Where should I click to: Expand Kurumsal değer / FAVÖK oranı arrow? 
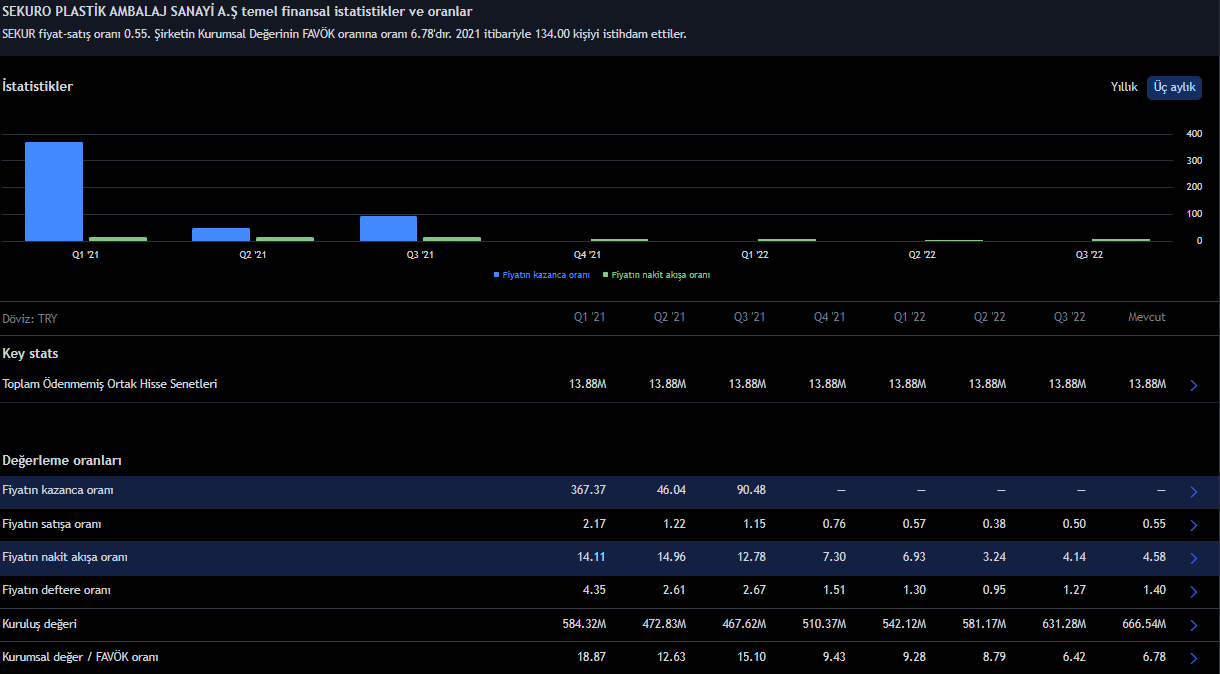[x=1193, y=658]
